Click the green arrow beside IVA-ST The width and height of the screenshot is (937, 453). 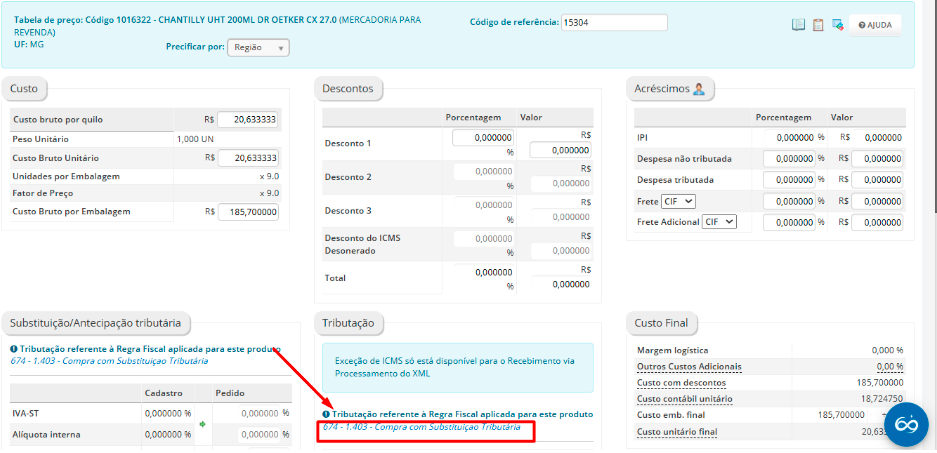pyautogui.click(x=204, y=424)
